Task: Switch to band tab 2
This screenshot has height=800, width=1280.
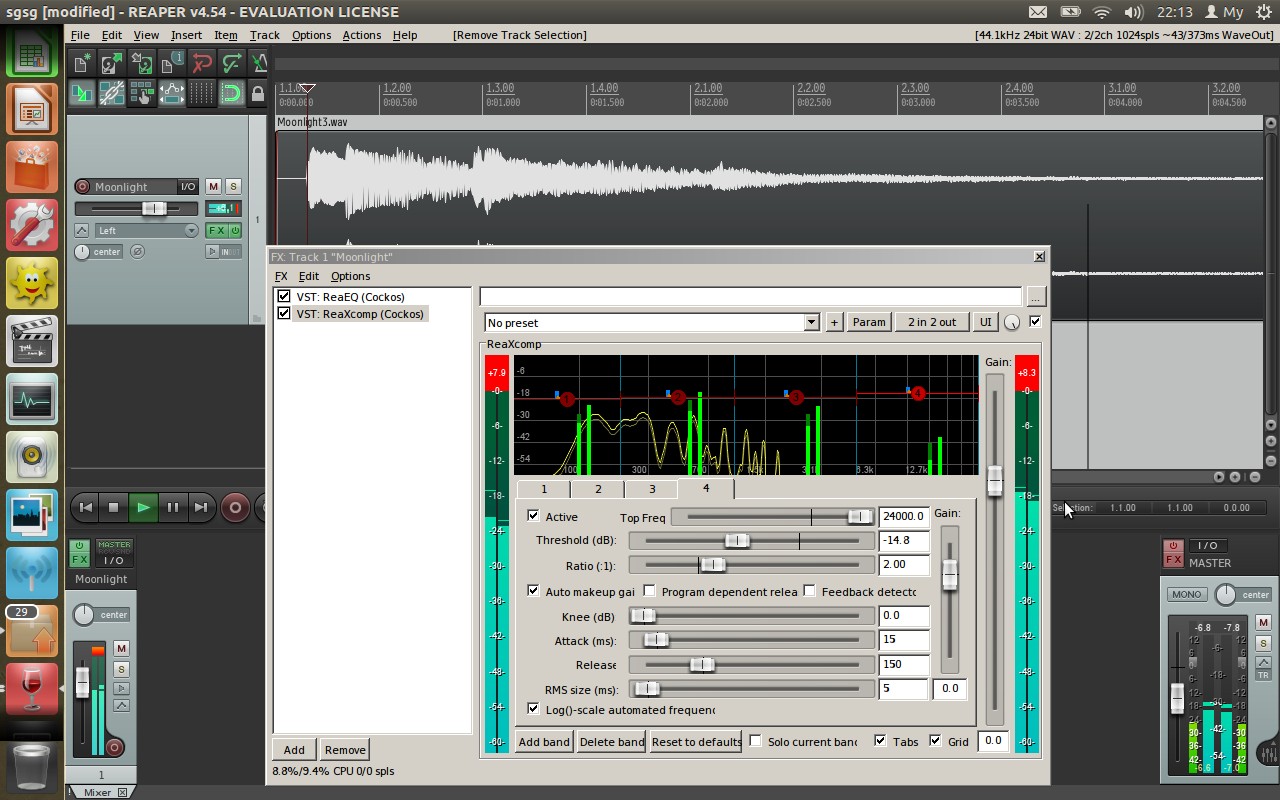Action: (x=598, y=489)
